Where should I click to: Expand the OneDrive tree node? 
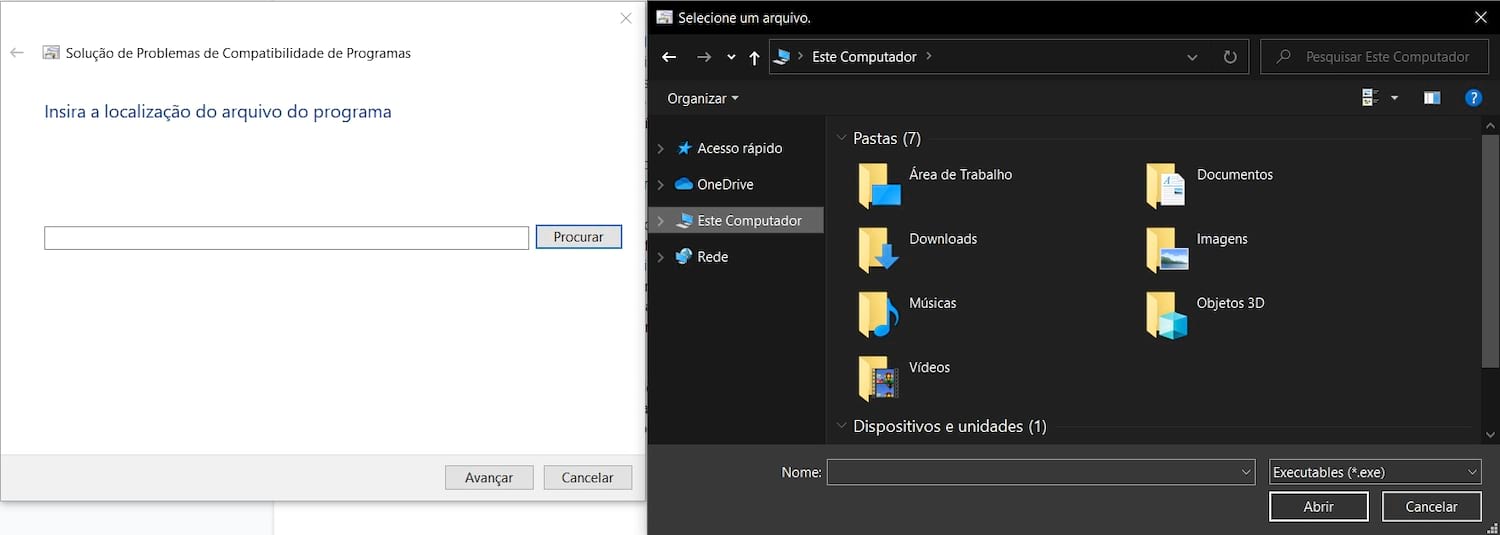click(x=660, y=185)
